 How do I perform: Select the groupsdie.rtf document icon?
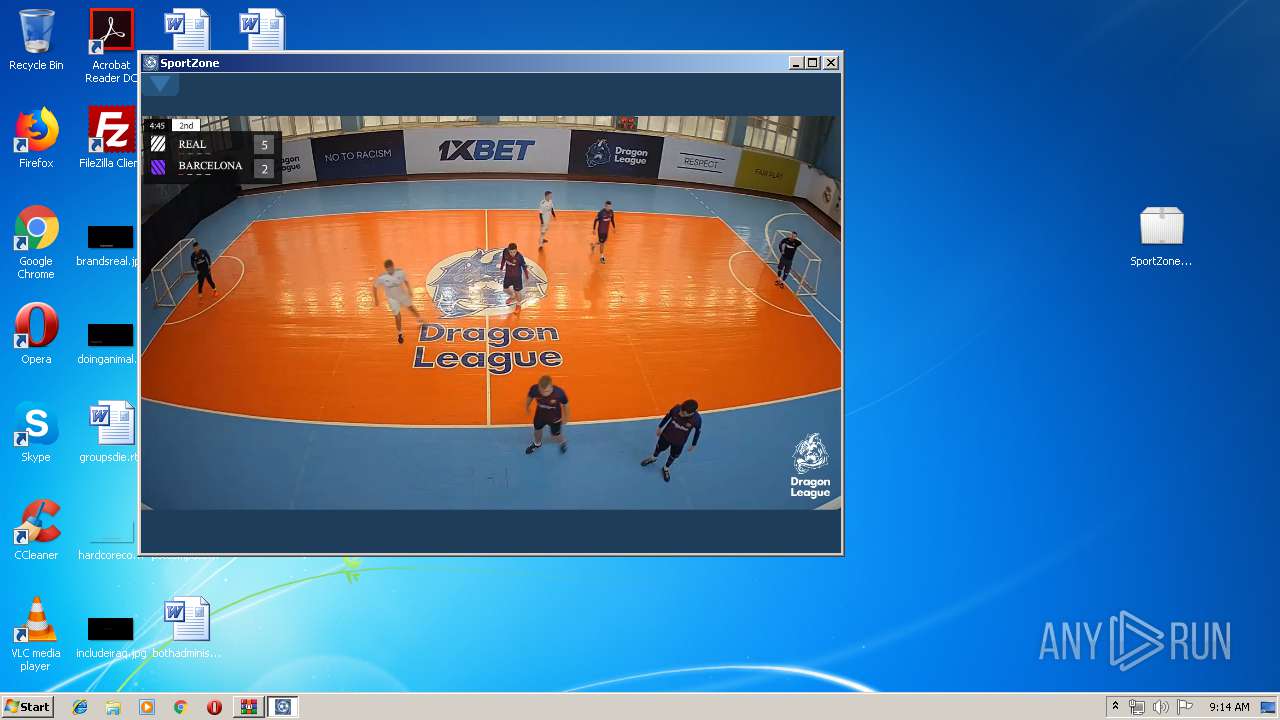coord(110,432)
